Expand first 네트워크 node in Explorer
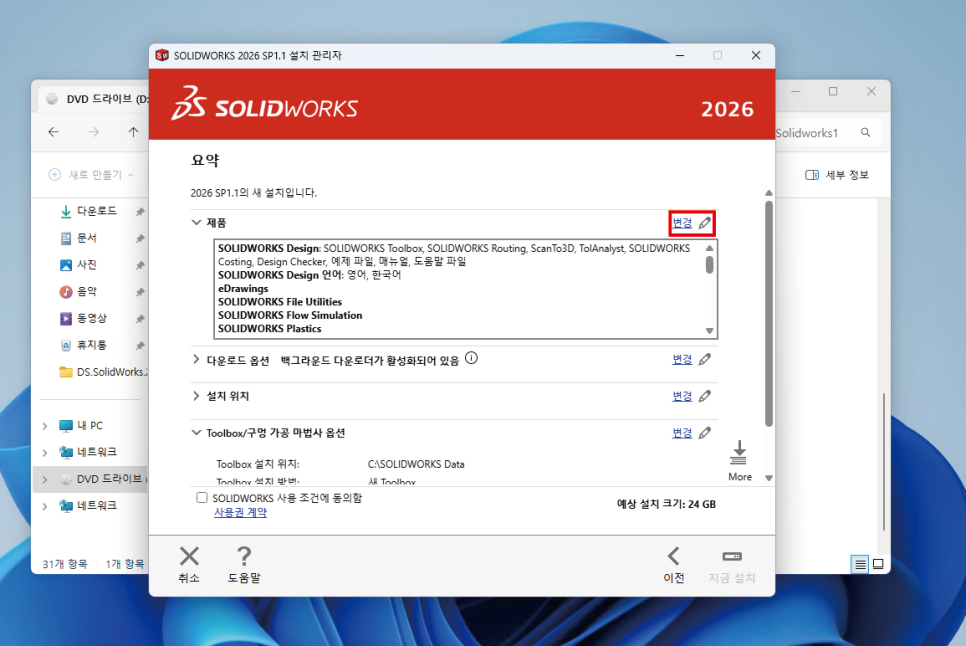This screenshot has height=646, width=966. (45, 453)
